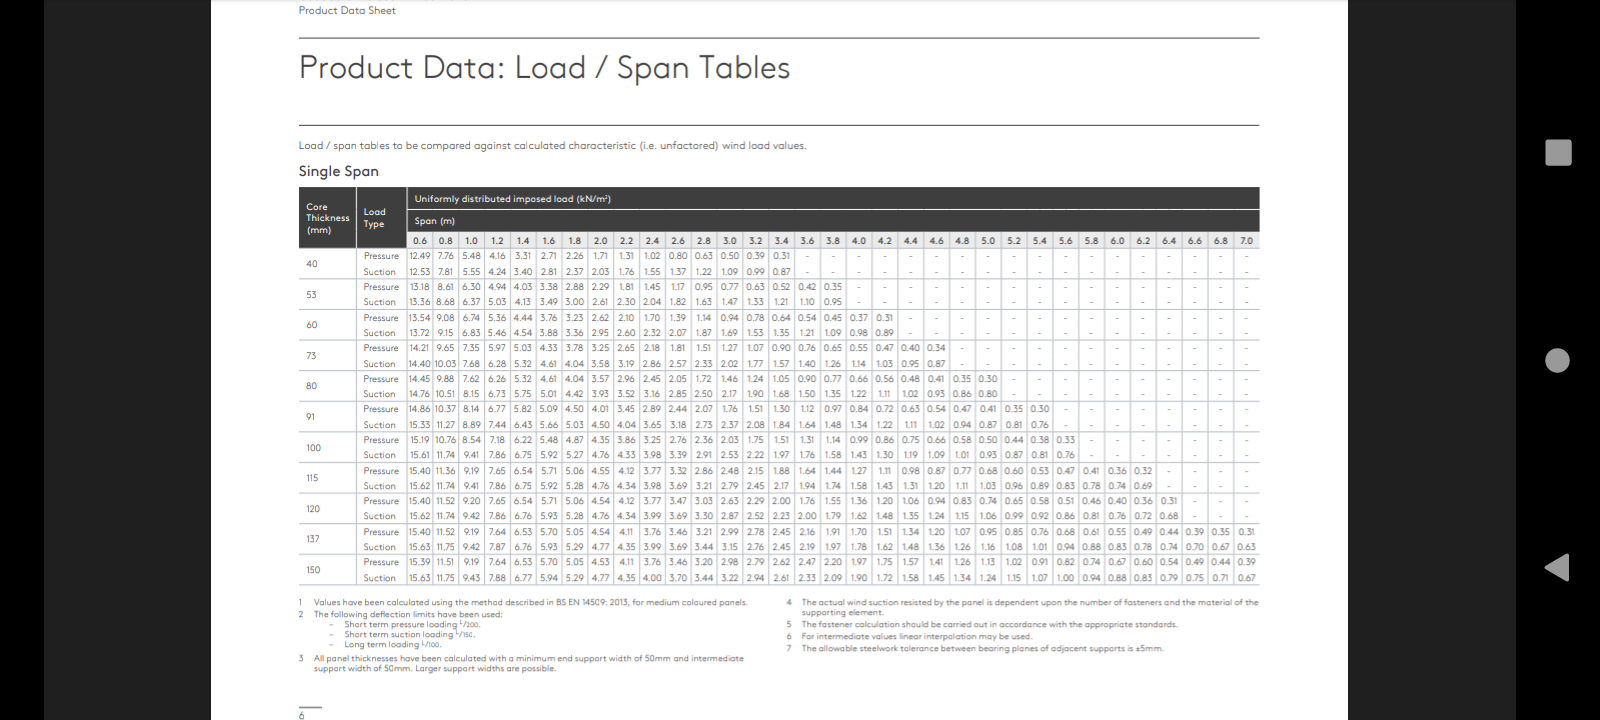
Task: Tap the value 15.19 in the 100 mm Pressure row
Action: (x=420, y=440)
